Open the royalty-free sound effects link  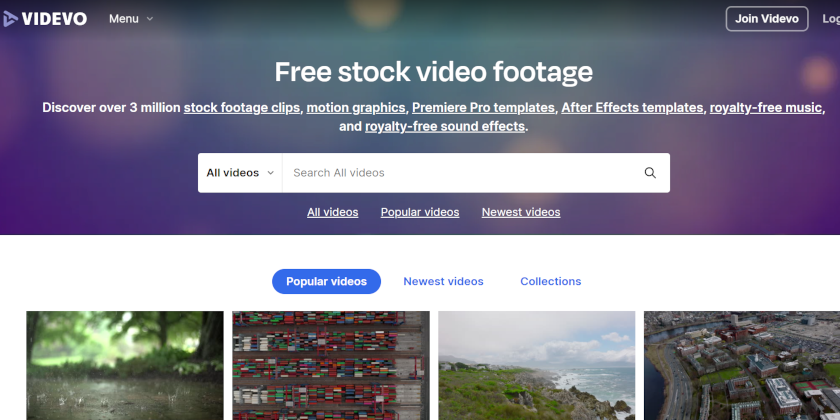pyautogui.click(x=445, y=127)
